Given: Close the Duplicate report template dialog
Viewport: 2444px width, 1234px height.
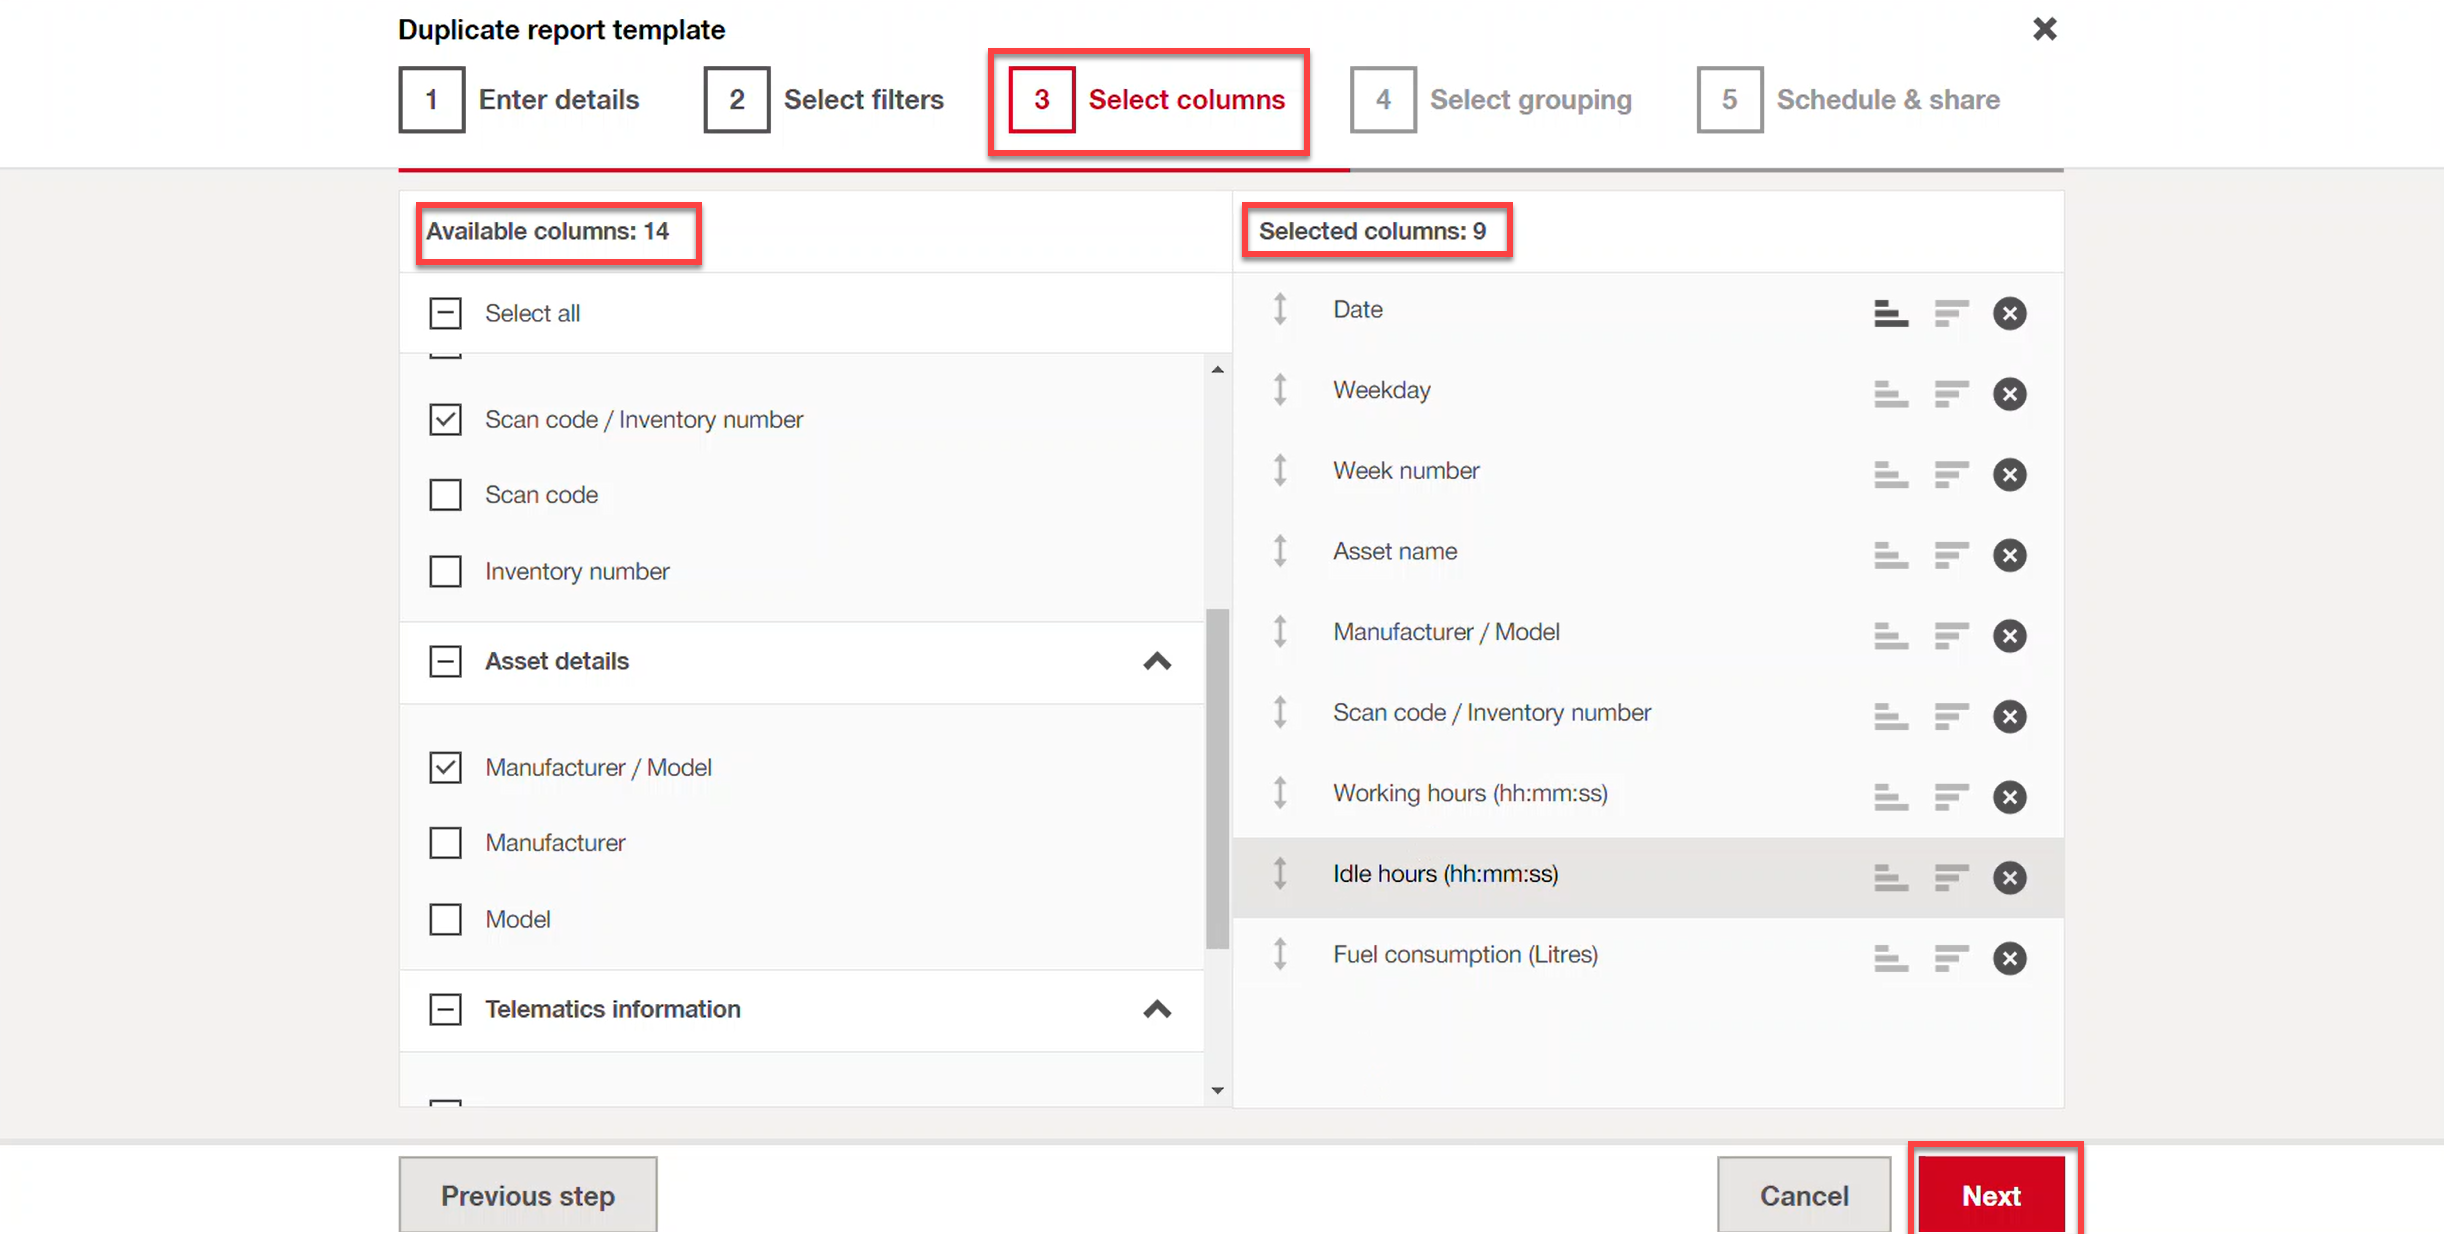Looking at the screenshot, I should pos(2044,29).
